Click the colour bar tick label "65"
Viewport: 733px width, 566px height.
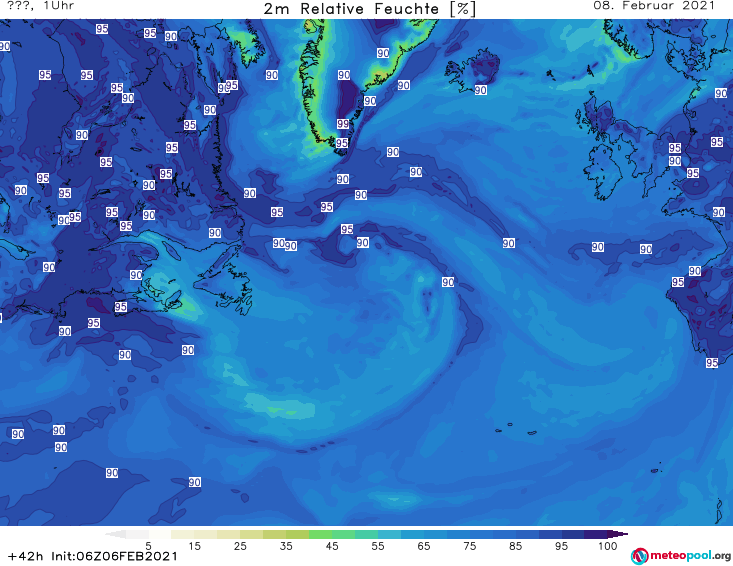[424, 546]
